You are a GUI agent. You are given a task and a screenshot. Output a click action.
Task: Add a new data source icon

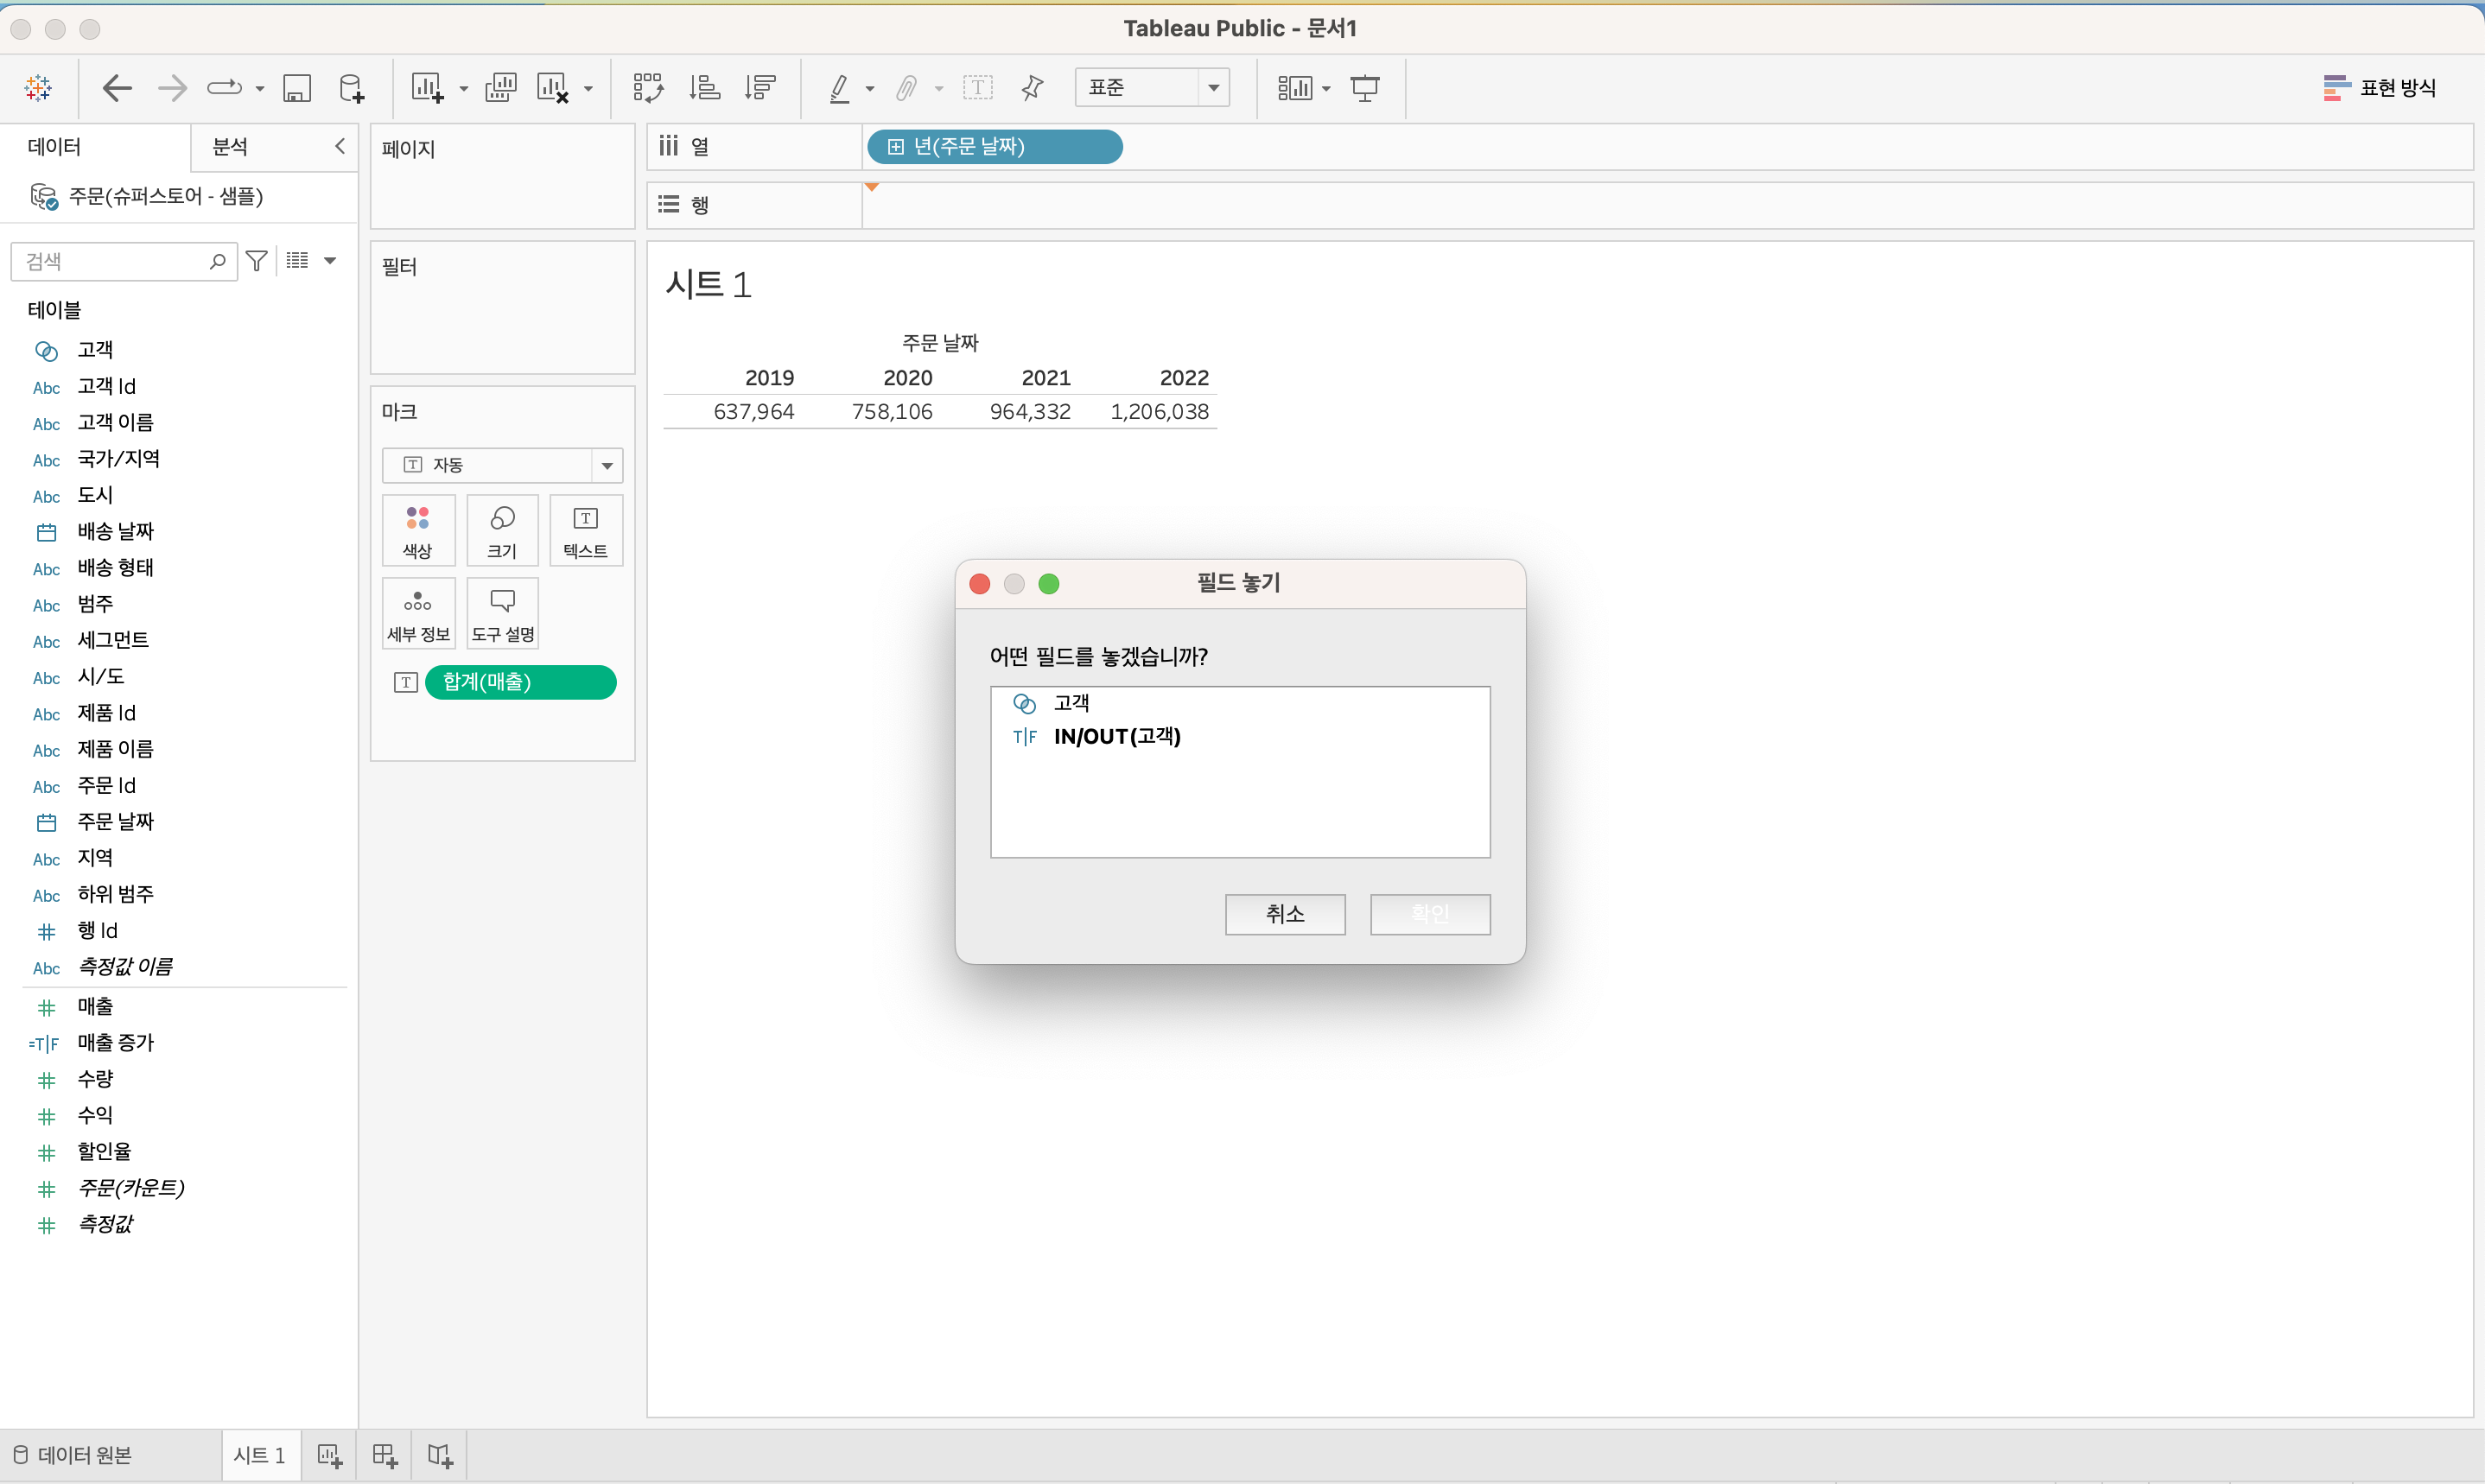[x=352, y=88]
